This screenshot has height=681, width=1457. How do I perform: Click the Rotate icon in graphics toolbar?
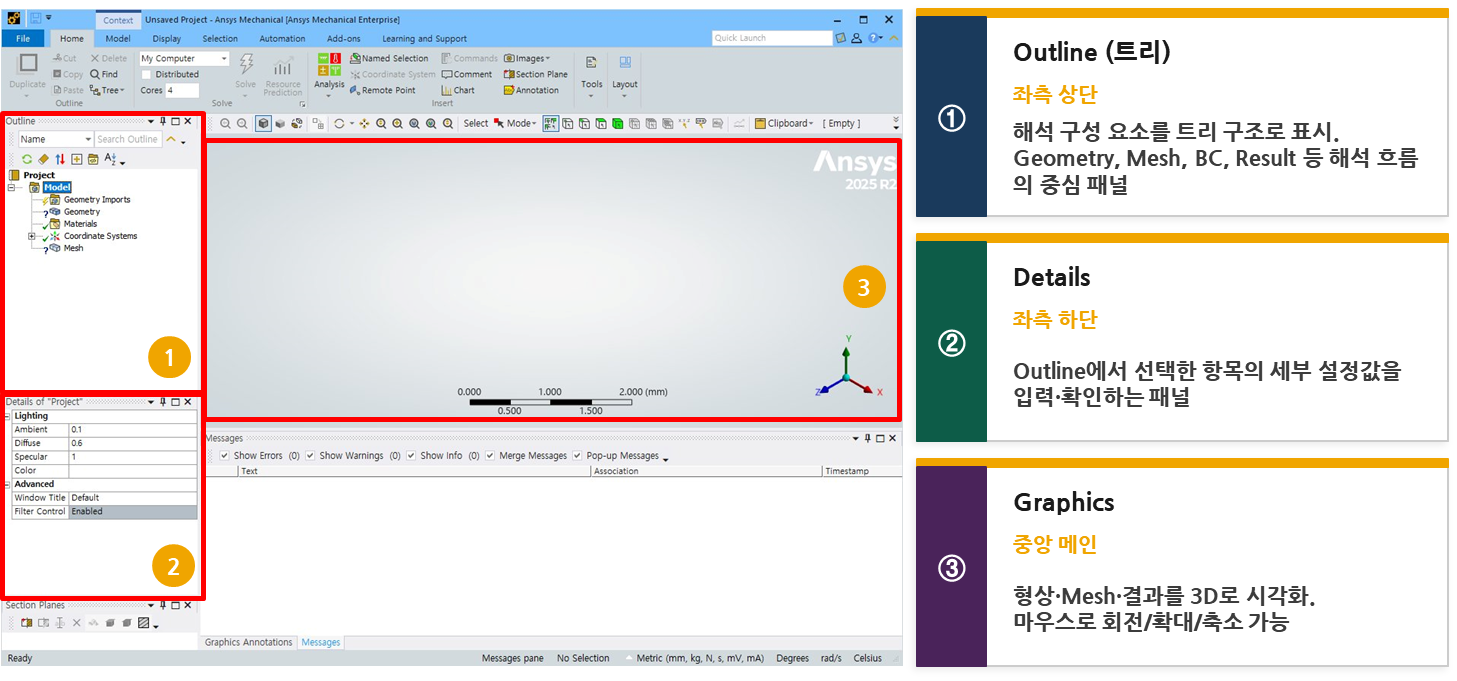(x=340, y=124)
